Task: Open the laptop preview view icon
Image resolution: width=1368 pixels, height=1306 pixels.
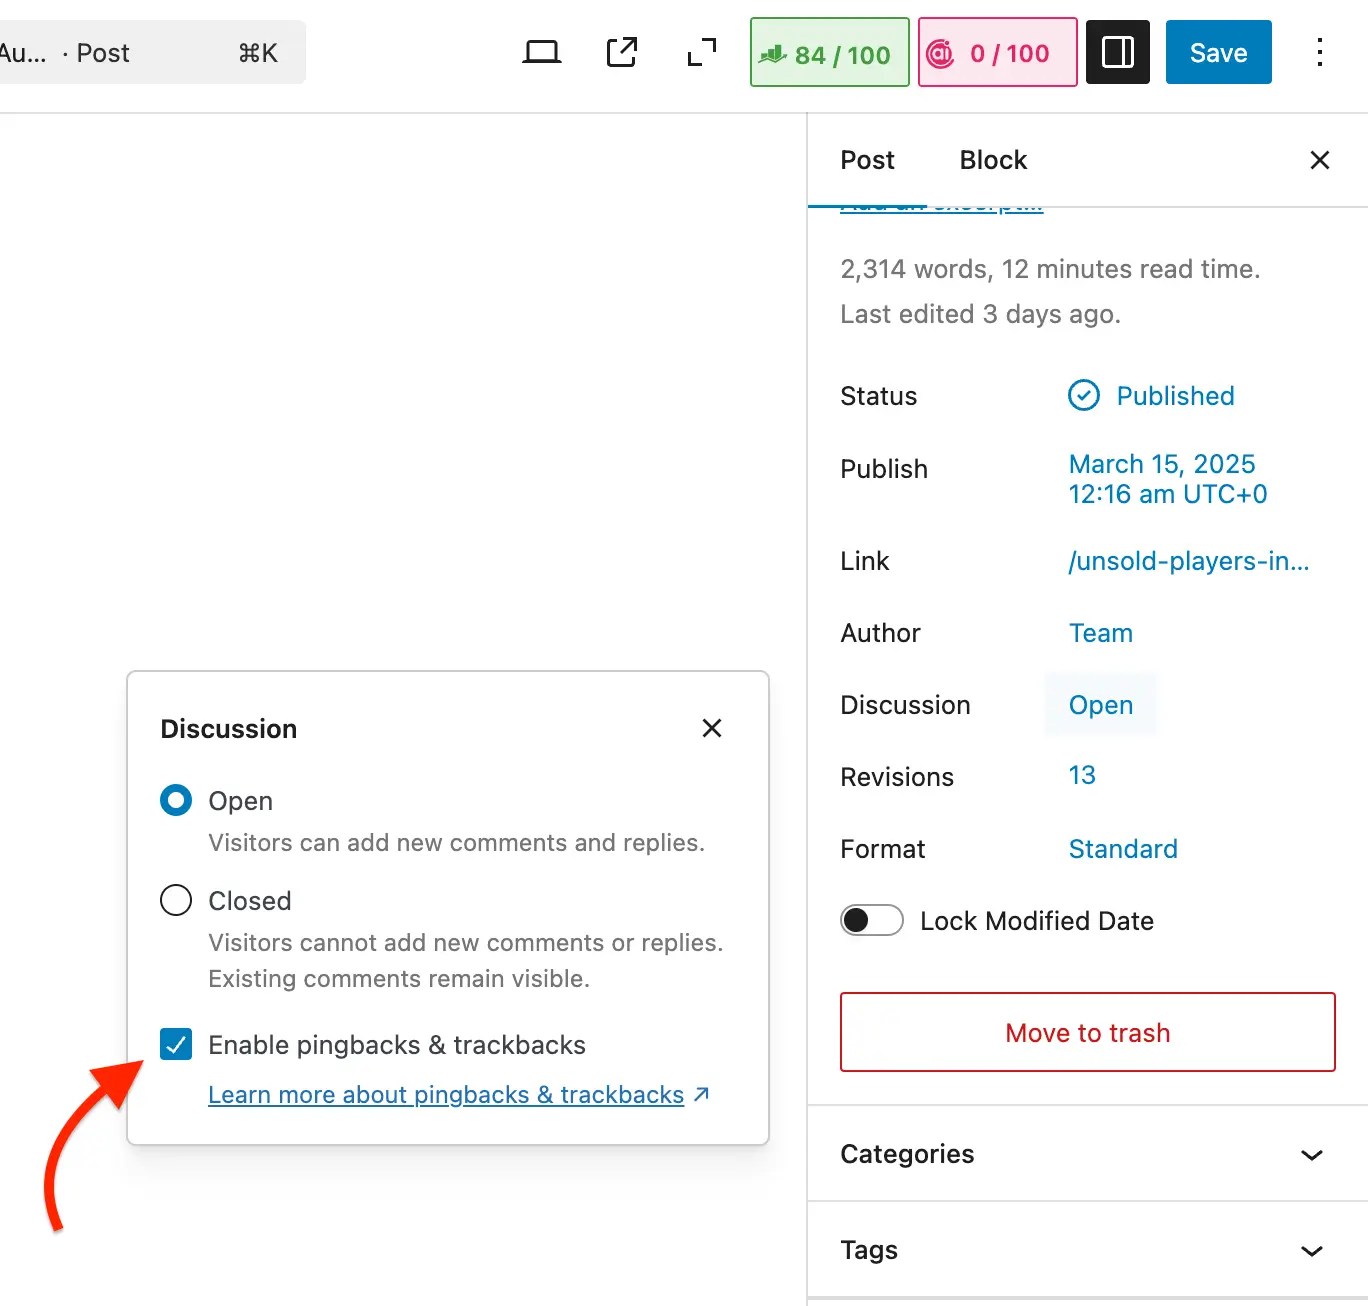Action: (541, 52)
